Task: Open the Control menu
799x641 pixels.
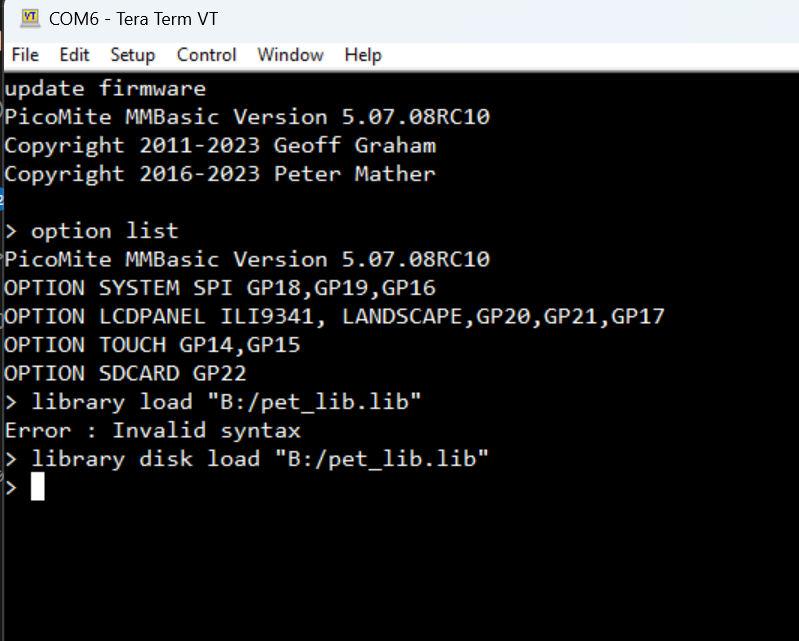Action: [x=206, y=55]
